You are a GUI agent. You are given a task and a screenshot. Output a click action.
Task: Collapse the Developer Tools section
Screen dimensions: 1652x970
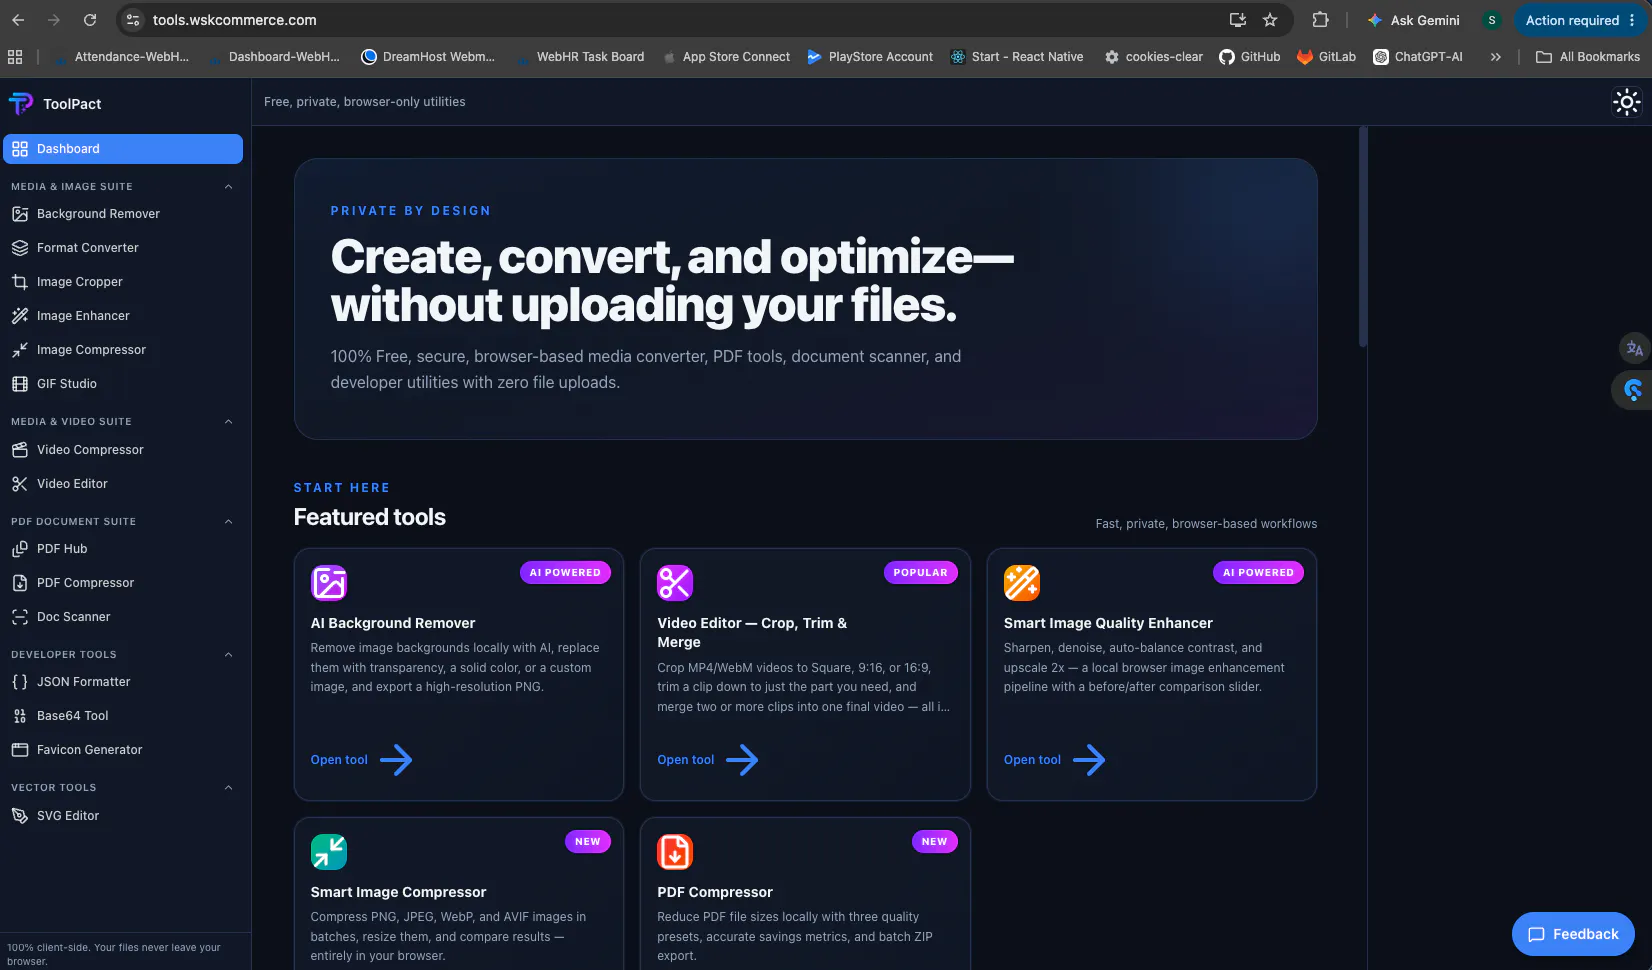[228, 655]
